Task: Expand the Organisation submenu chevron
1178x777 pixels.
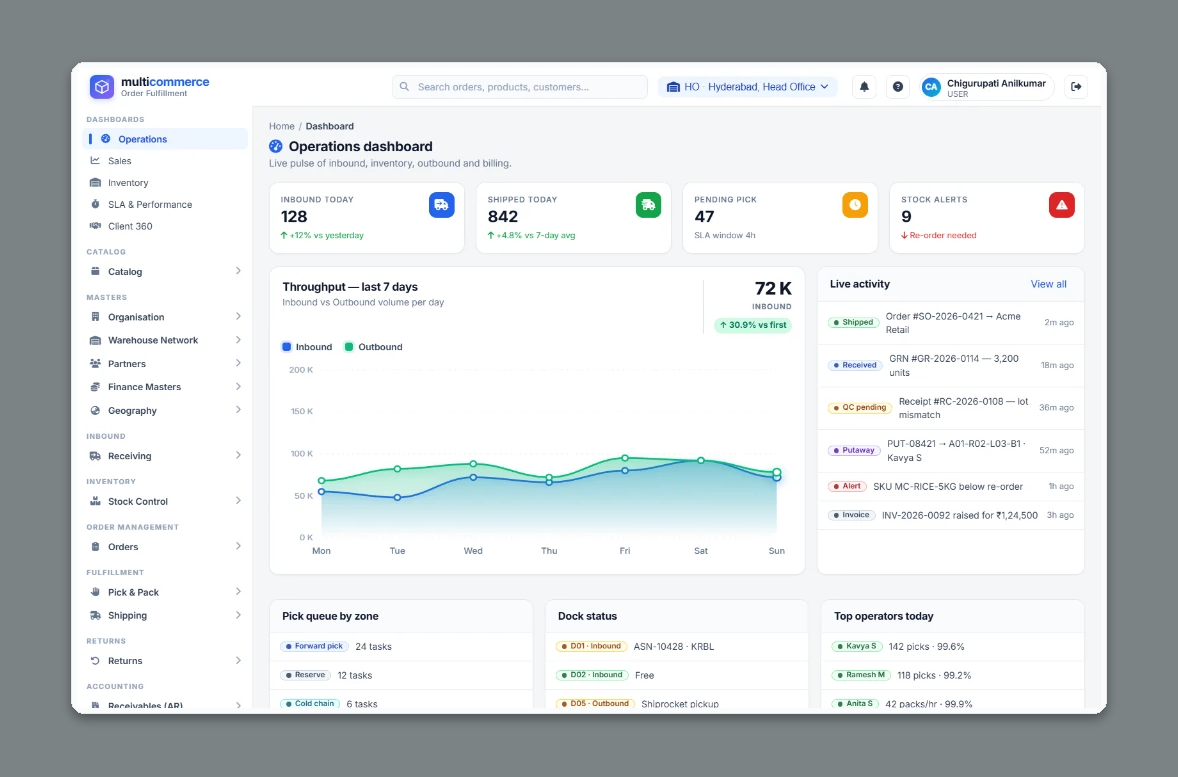Action: [x=238, y=317]
